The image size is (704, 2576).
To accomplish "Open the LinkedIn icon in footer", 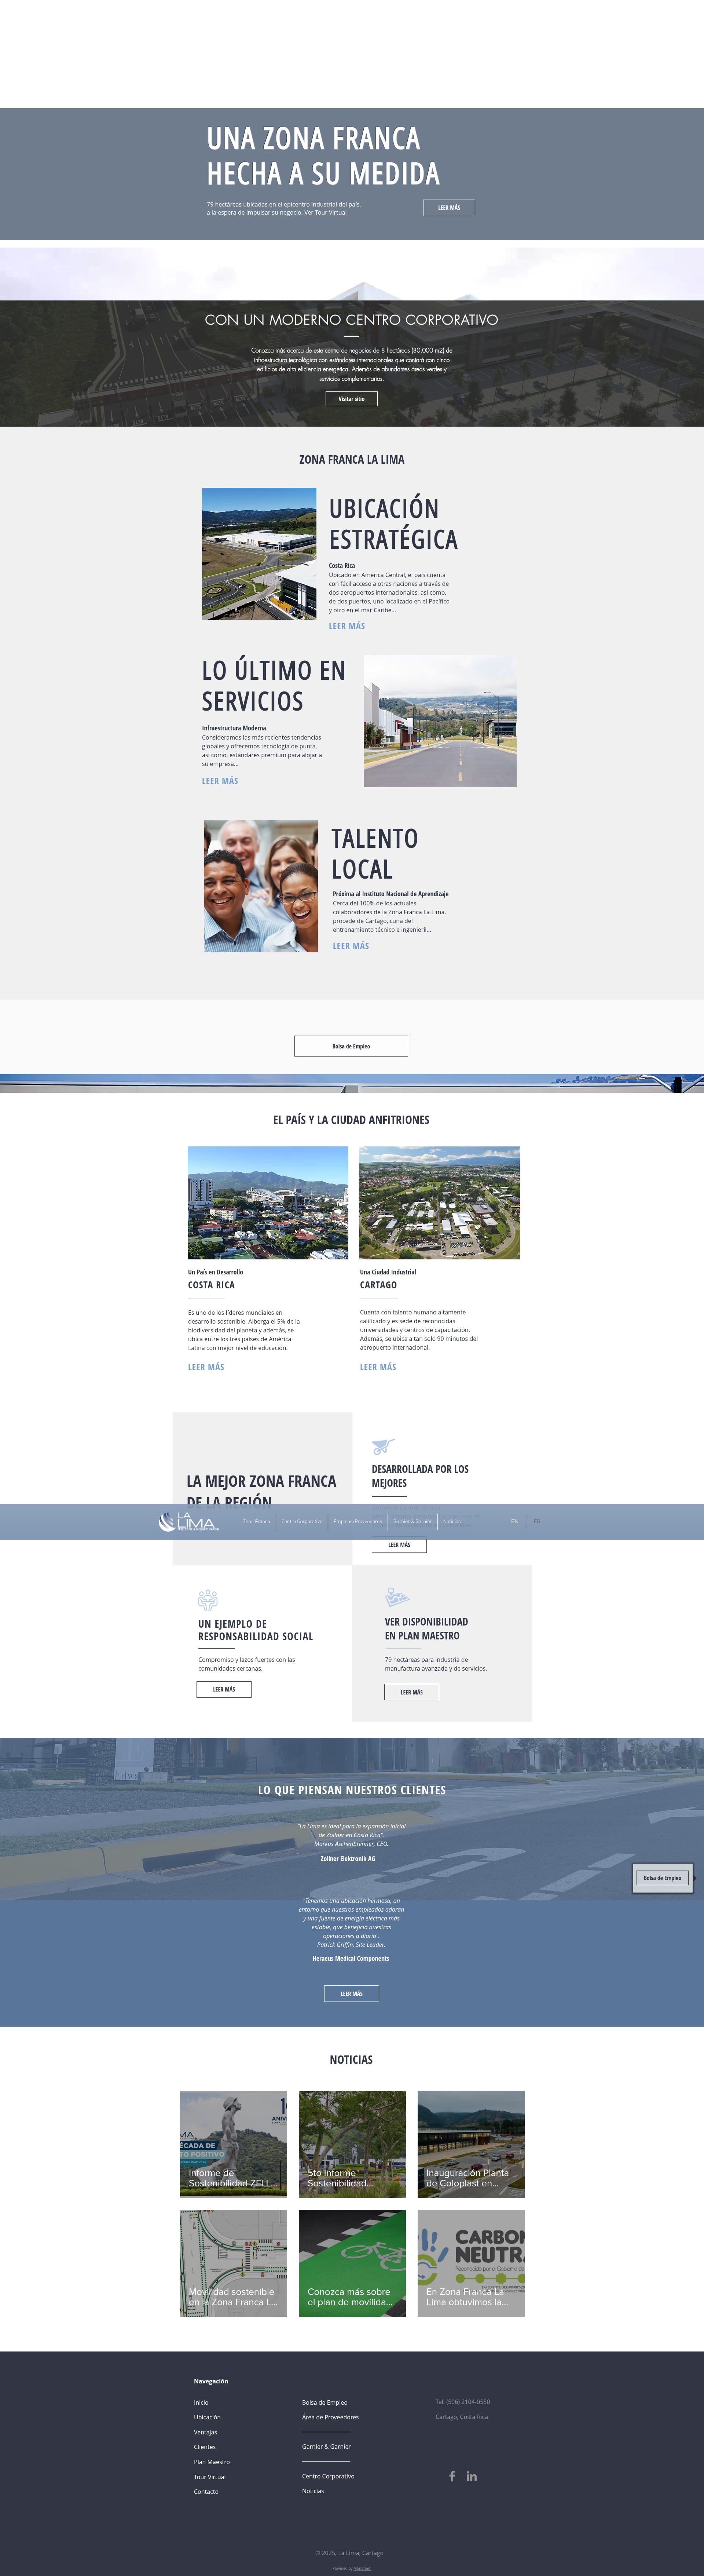I will pyautogui.click(x=472, y=2476).
